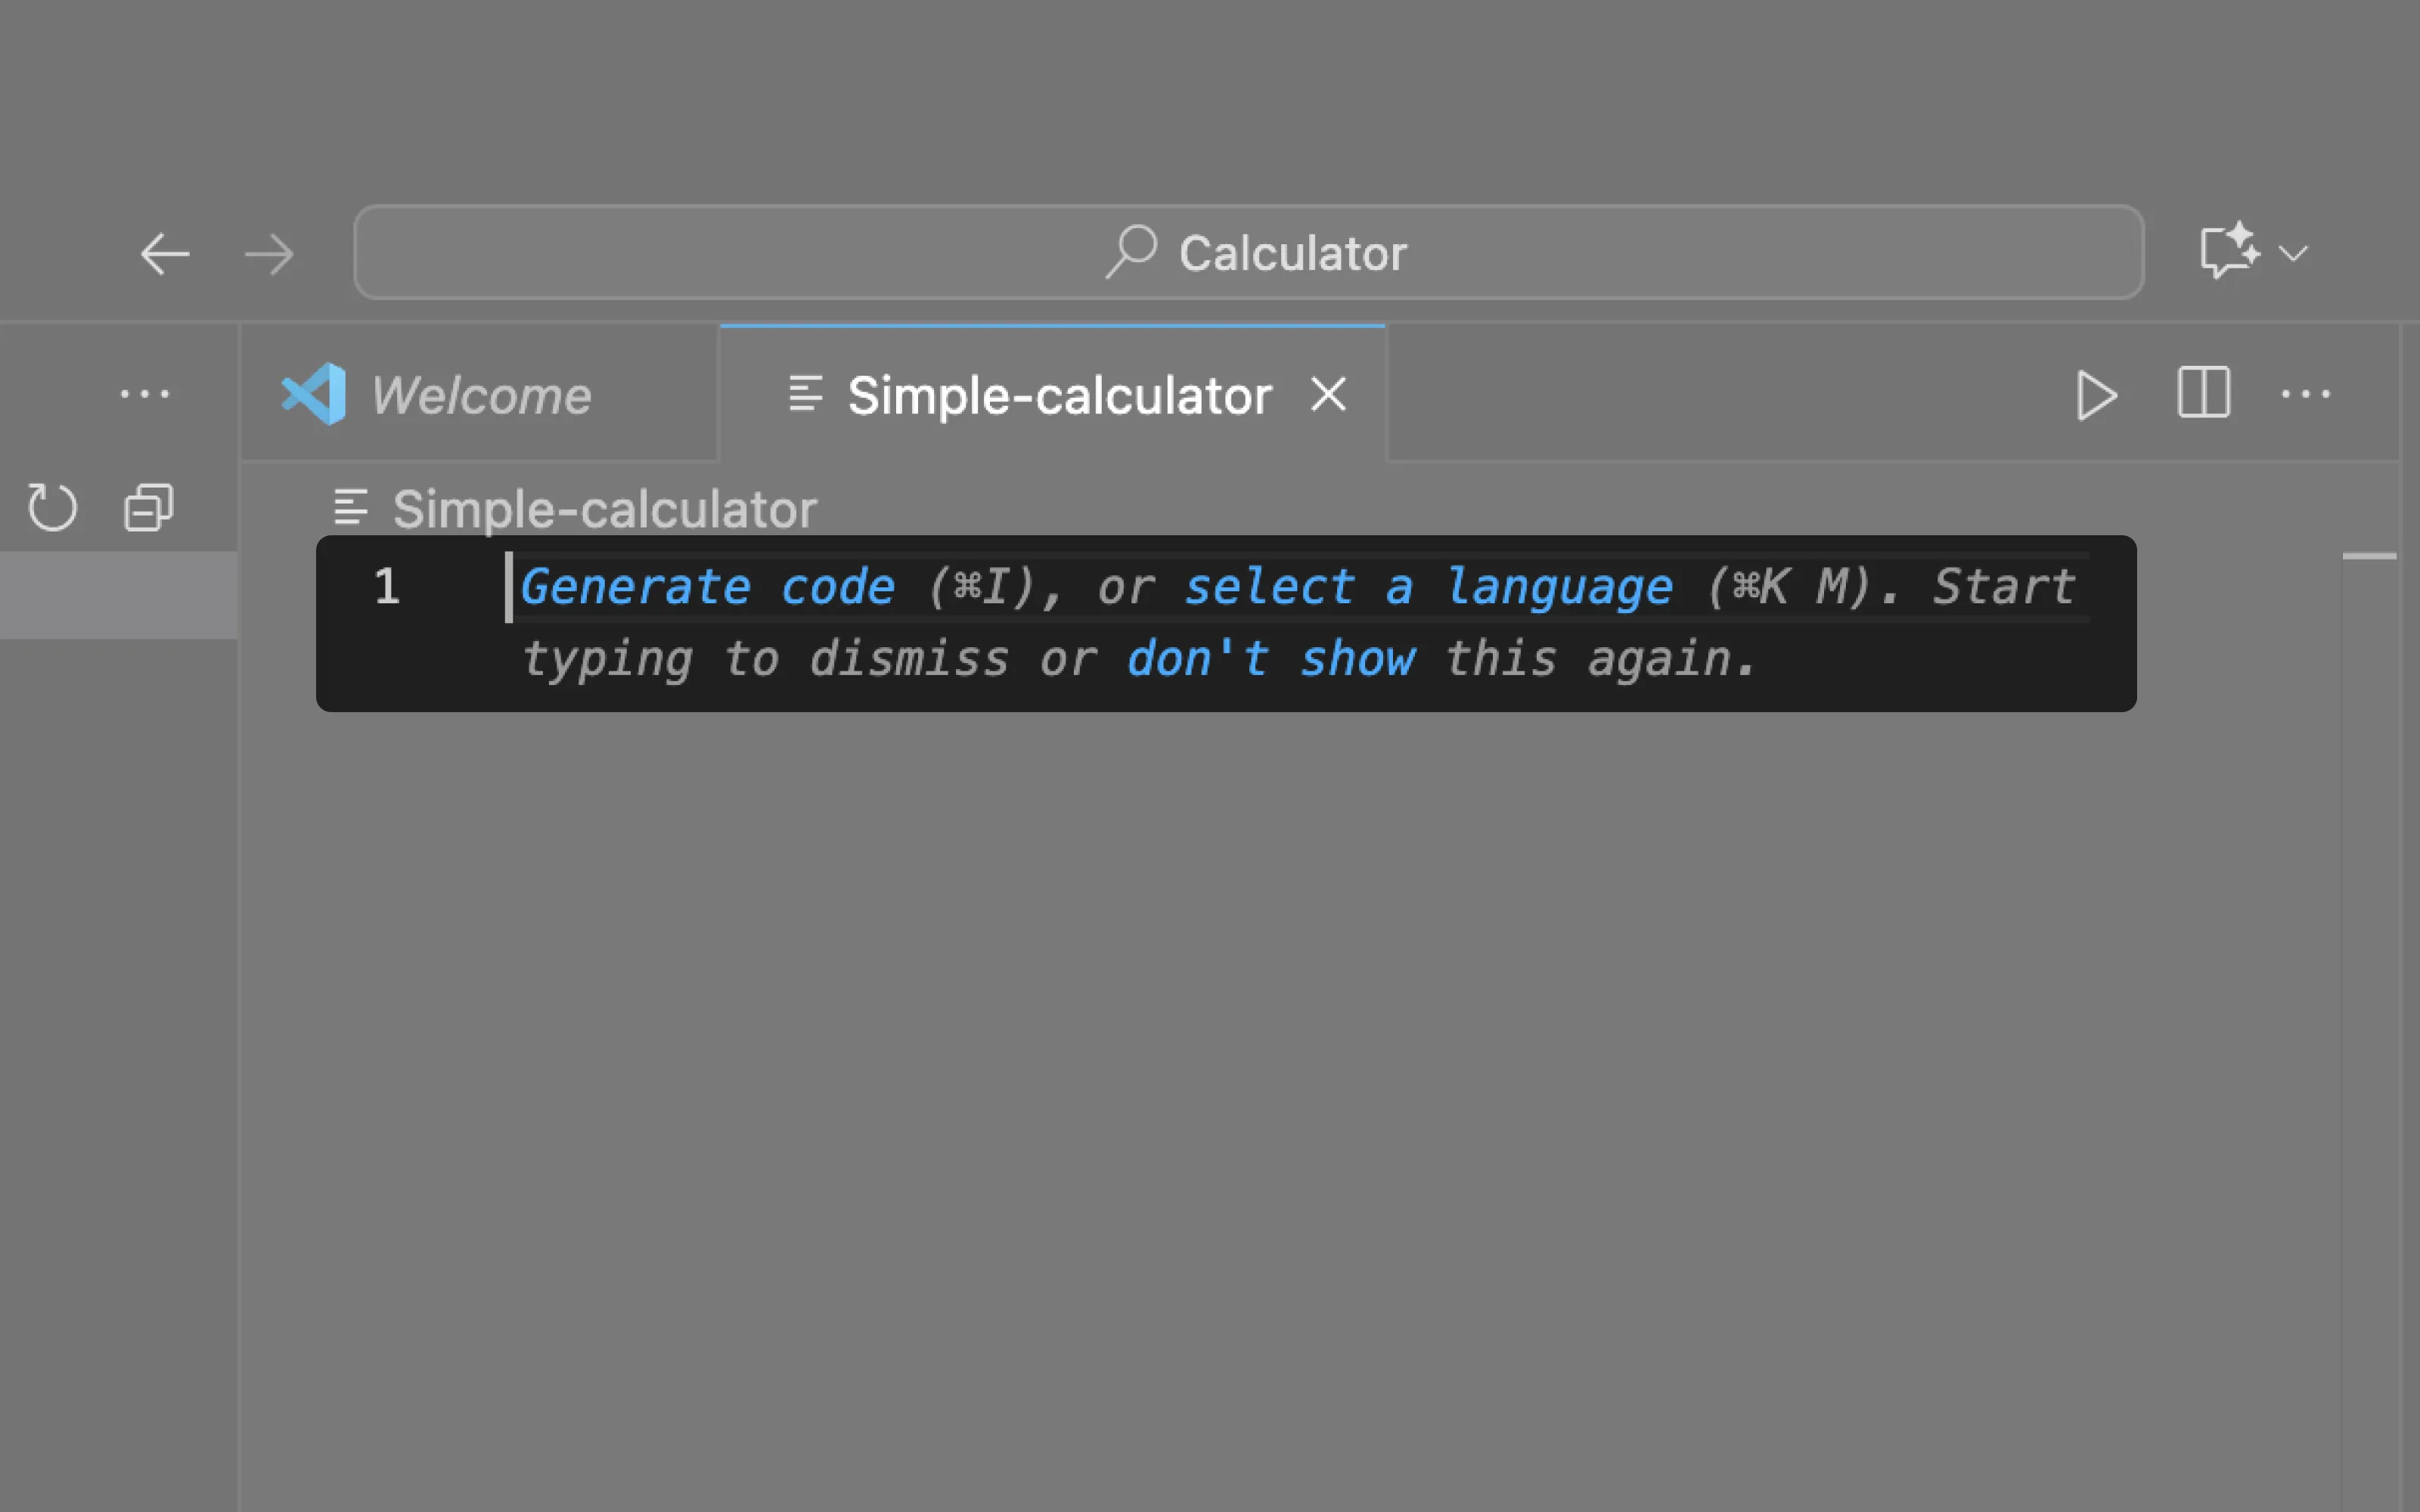This screenshot has width=2420, height=1512.
Task: Select the highlighted row in the sidebar
Action: [118, 595]
